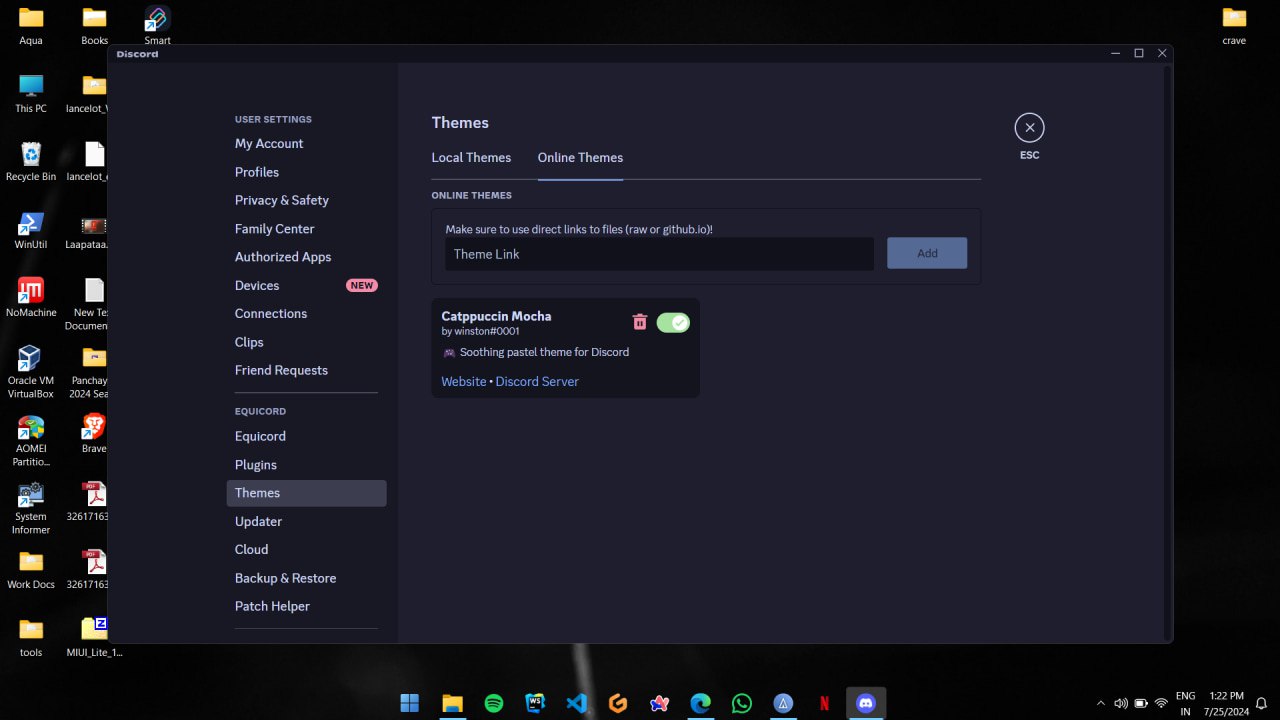Switch the ENG IN input language

[1185, 703]
